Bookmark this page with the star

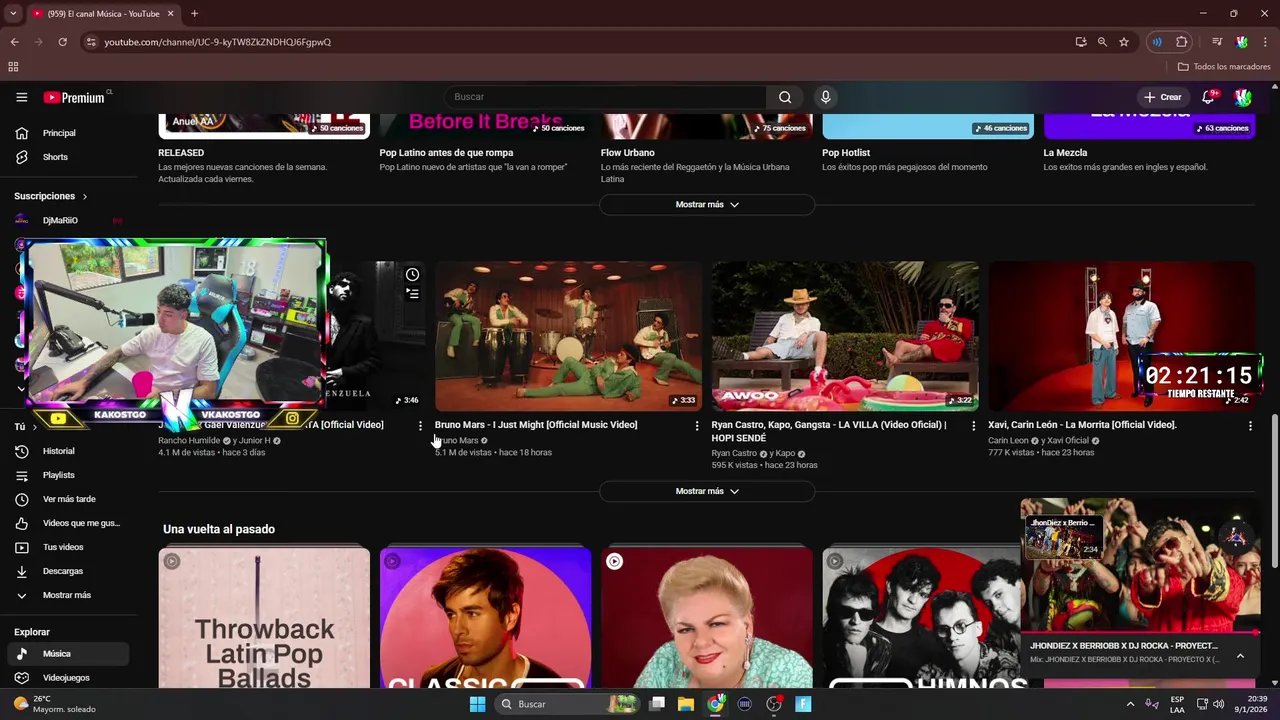(1124, 42)
